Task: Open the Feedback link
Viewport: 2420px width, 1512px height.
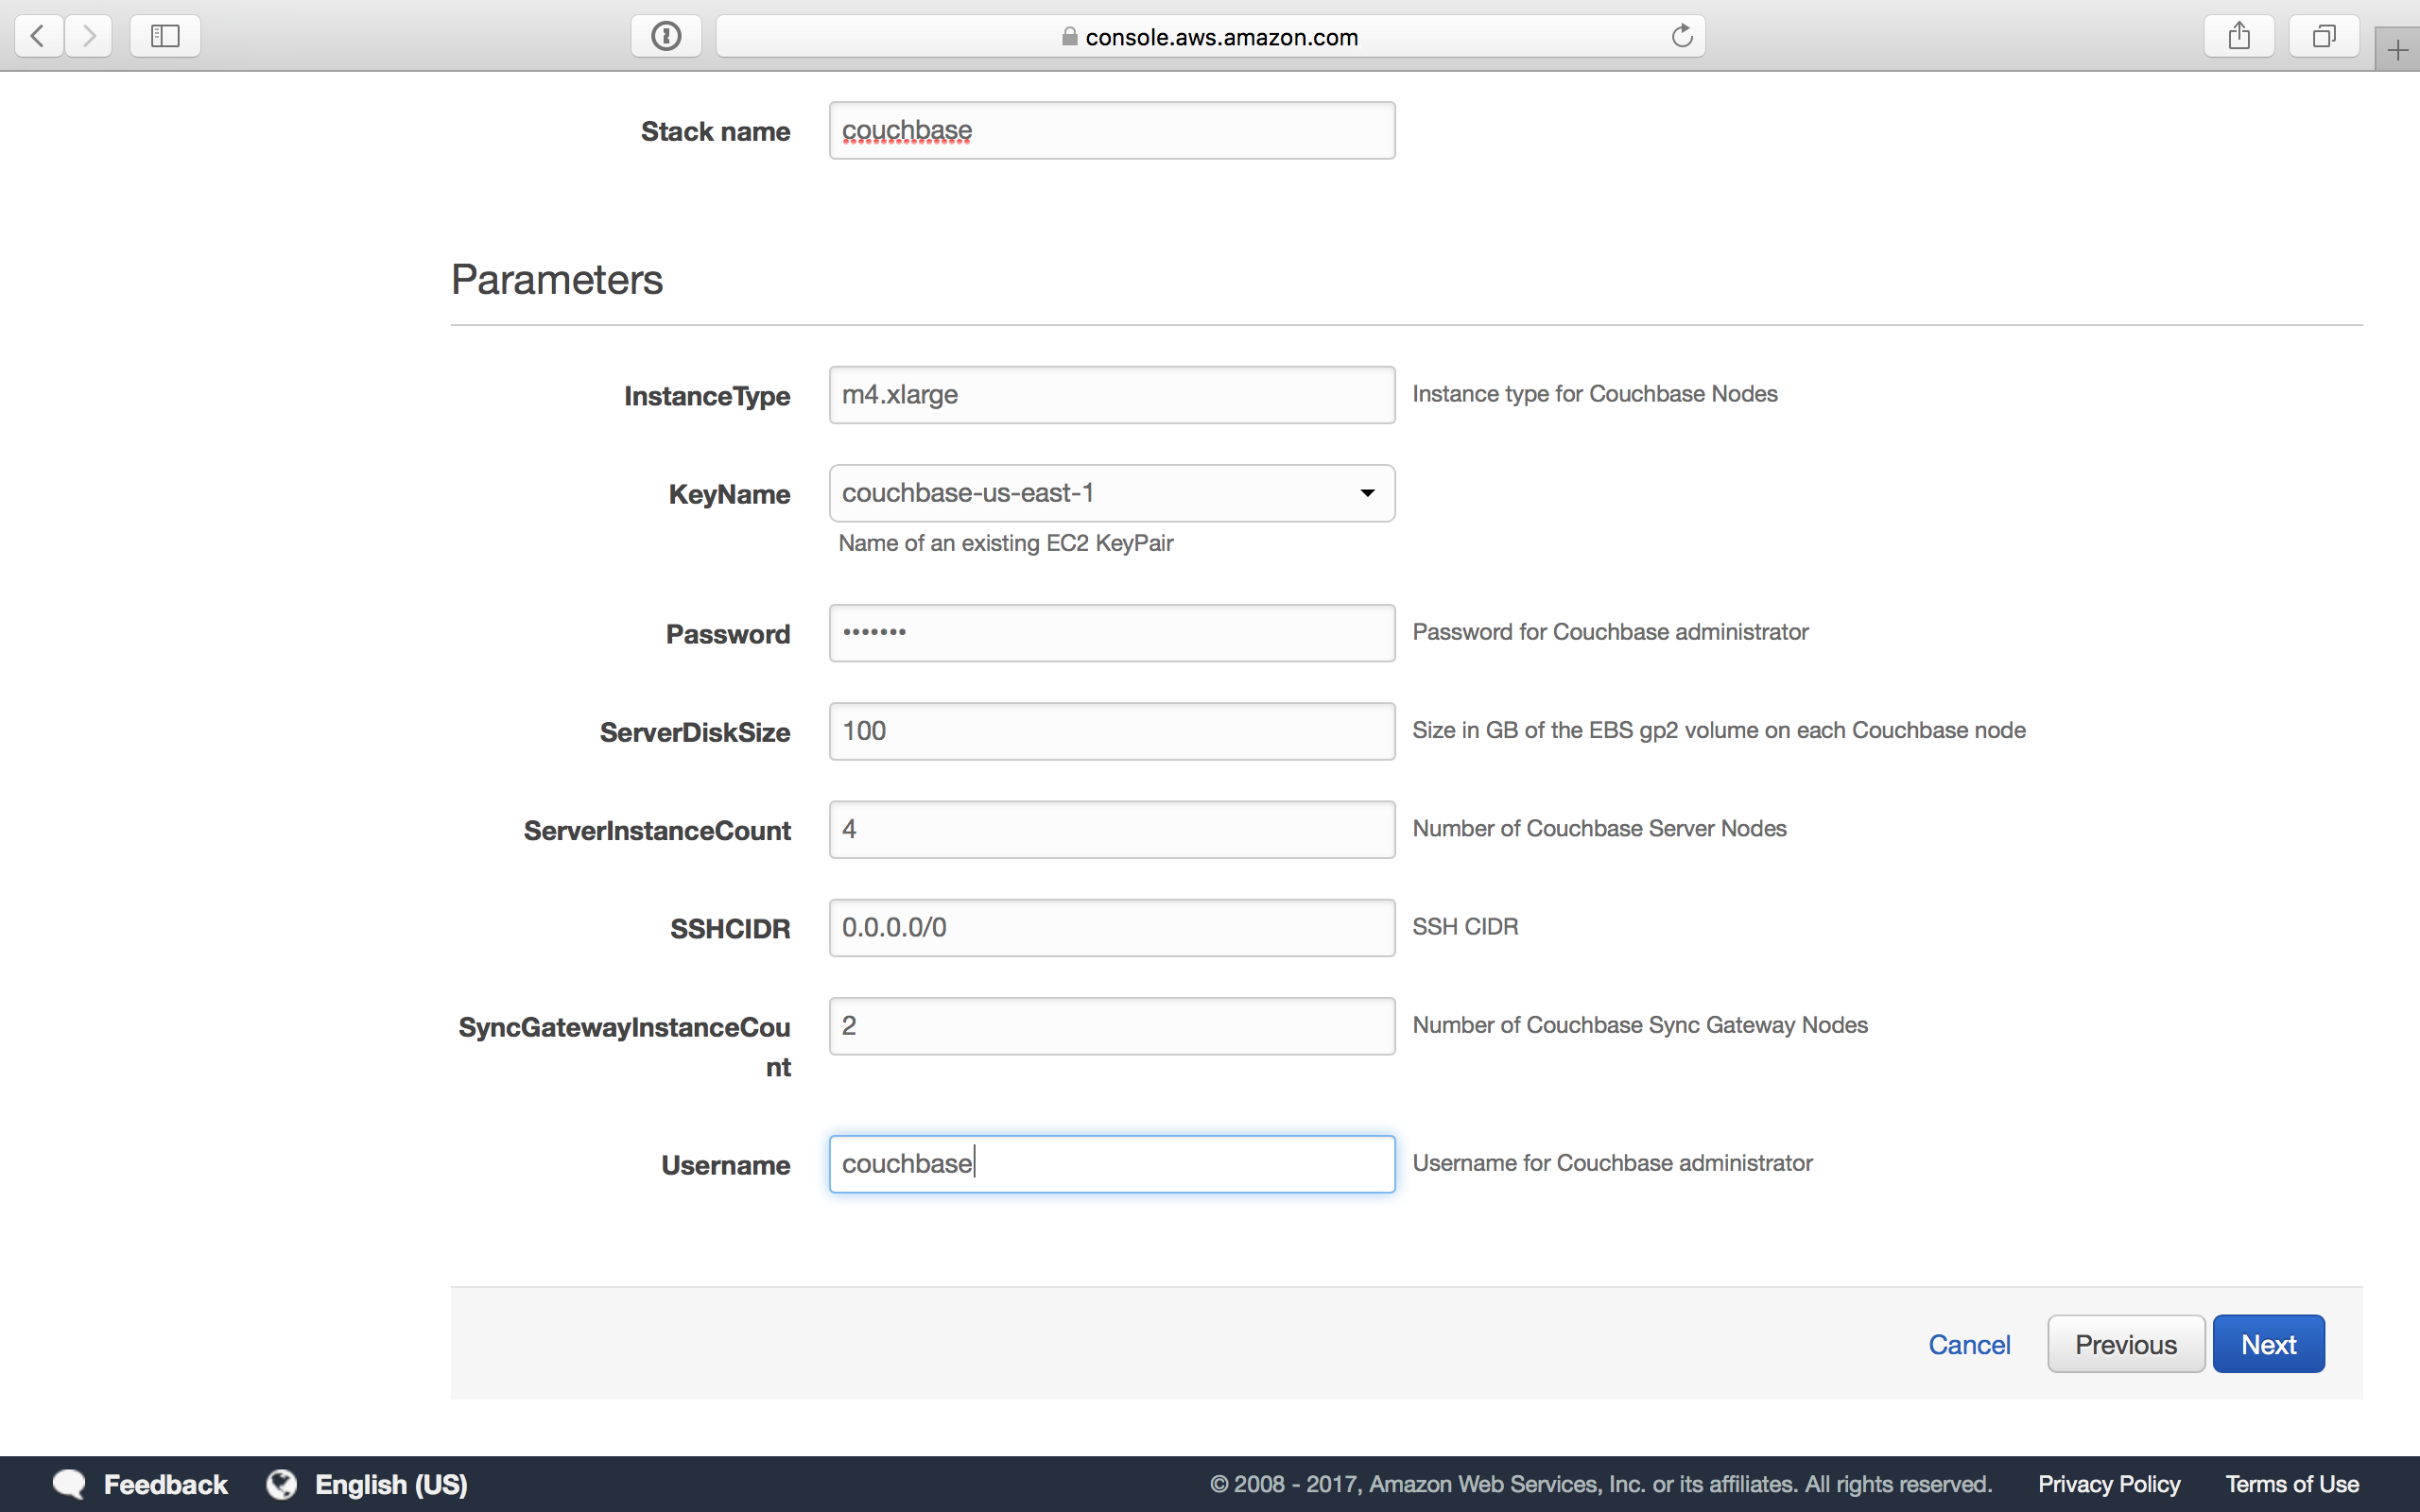Action: [166, 1484]
